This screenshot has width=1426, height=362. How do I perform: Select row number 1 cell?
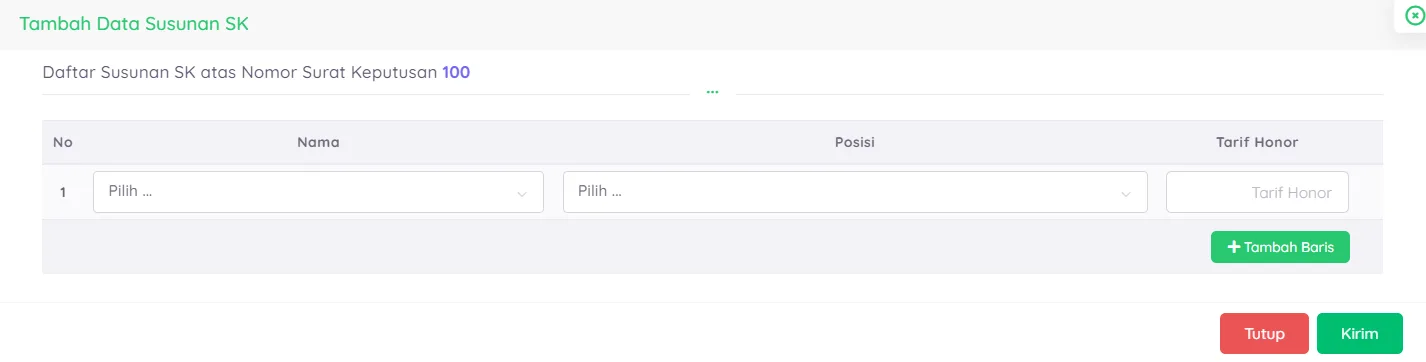63,192
